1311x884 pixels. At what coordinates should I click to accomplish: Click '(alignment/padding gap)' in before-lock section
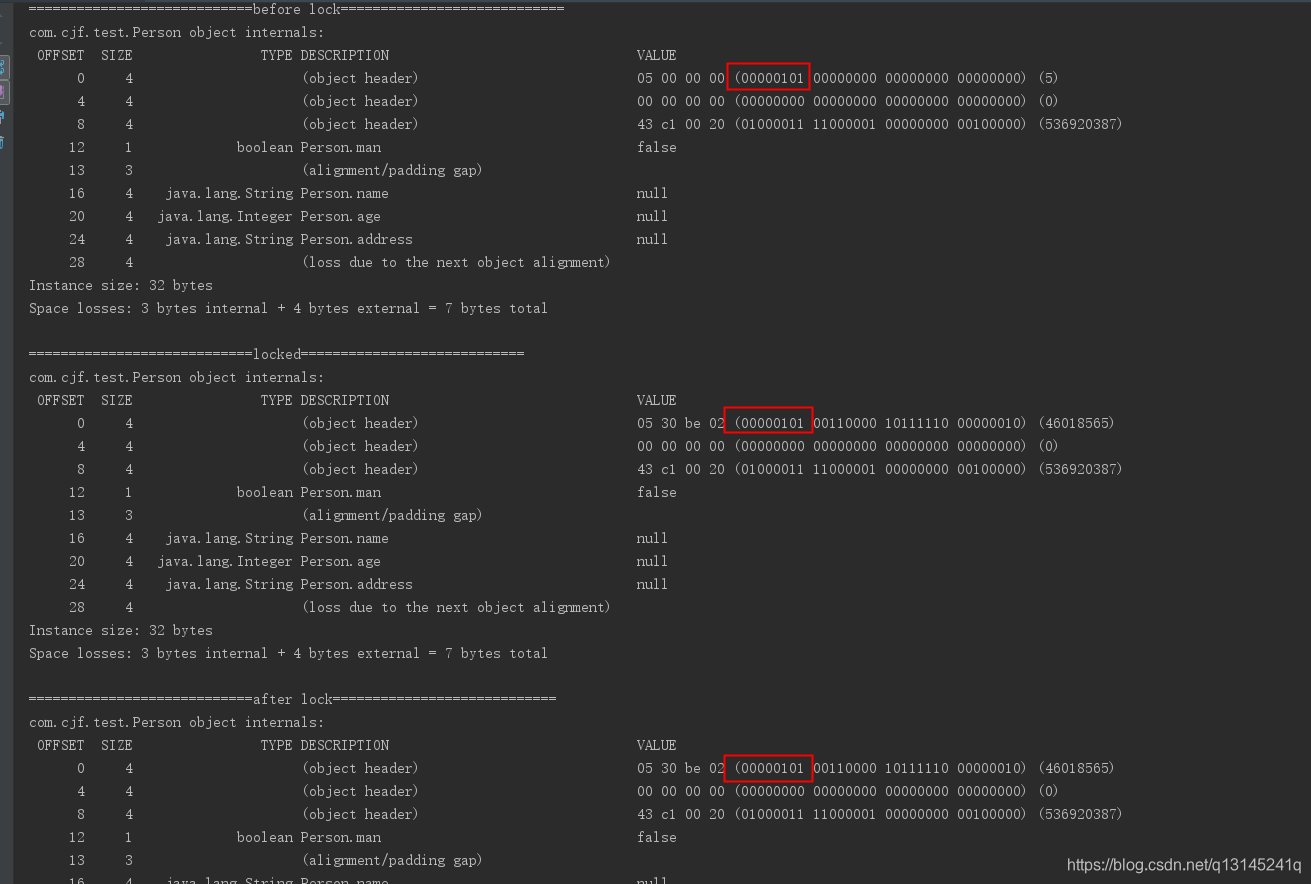(392, 170)
